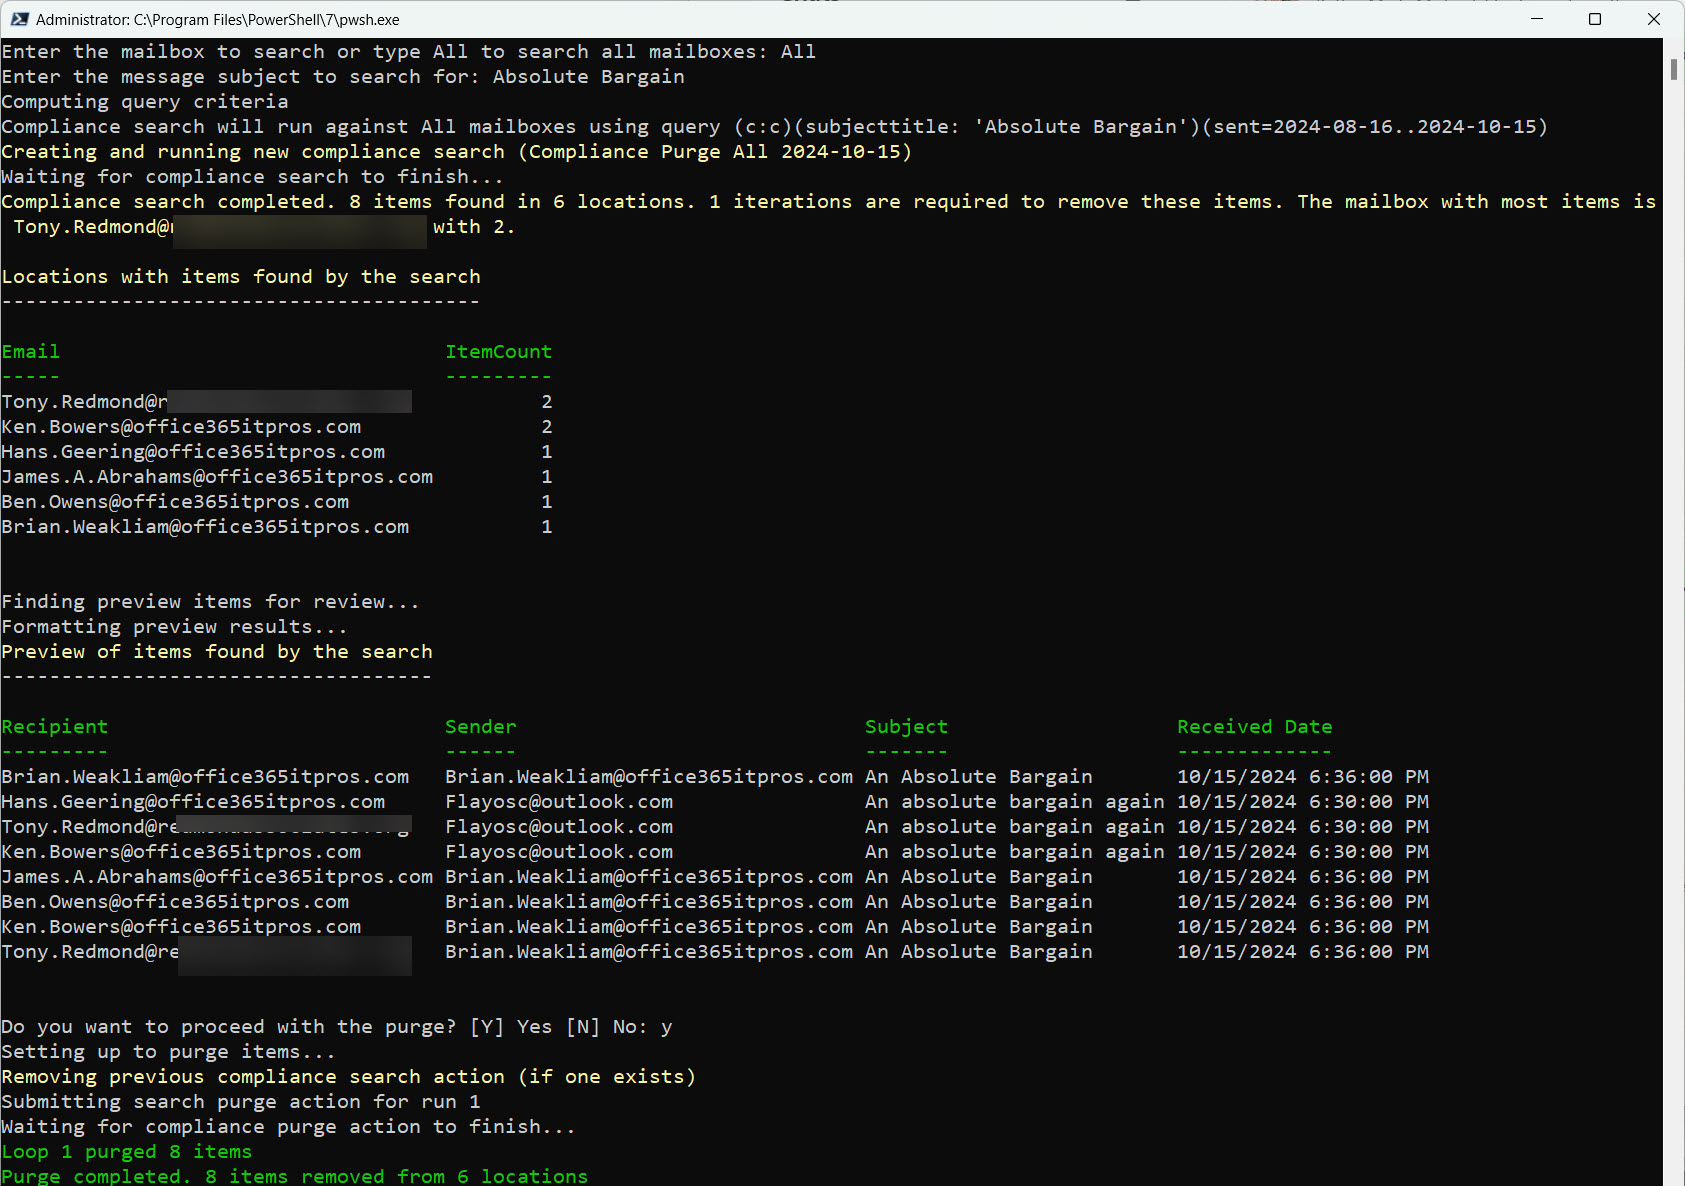
Task: Click the Sender column header
Action: point(481,726)
